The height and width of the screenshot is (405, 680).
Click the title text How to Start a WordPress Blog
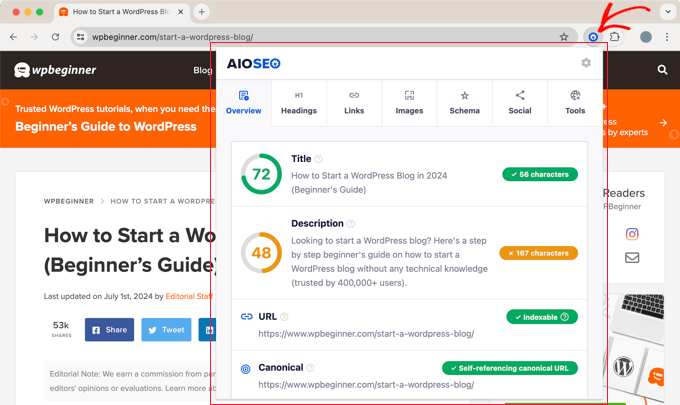coord(369,183)
